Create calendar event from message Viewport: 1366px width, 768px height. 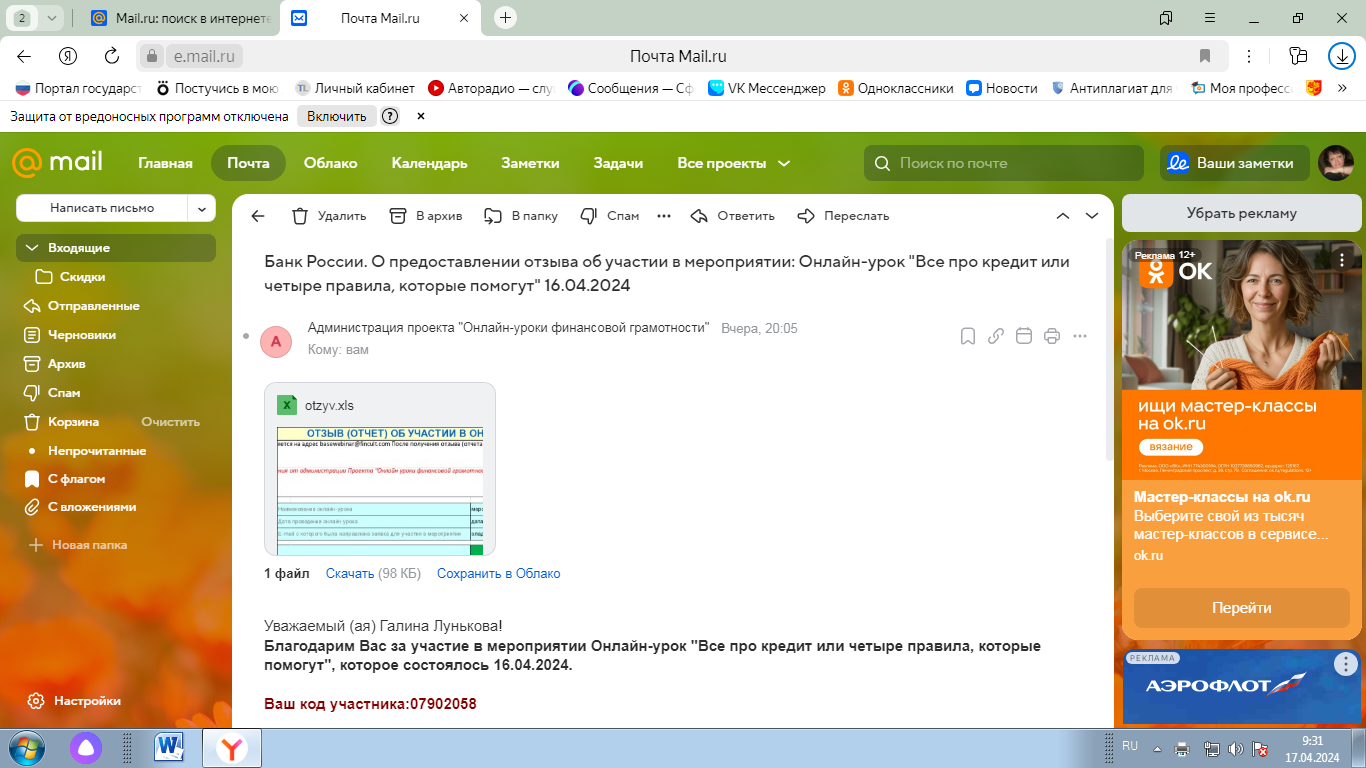[1024, 336]
